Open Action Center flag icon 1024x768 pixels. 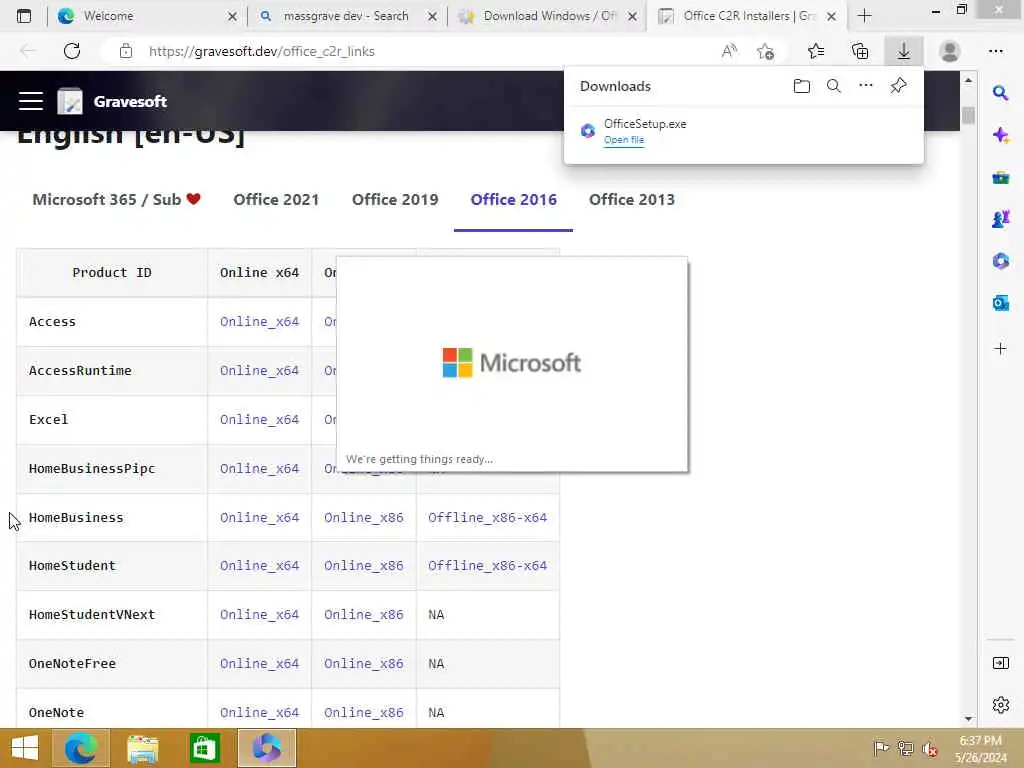pyautogui.click(x=881, y=748)
